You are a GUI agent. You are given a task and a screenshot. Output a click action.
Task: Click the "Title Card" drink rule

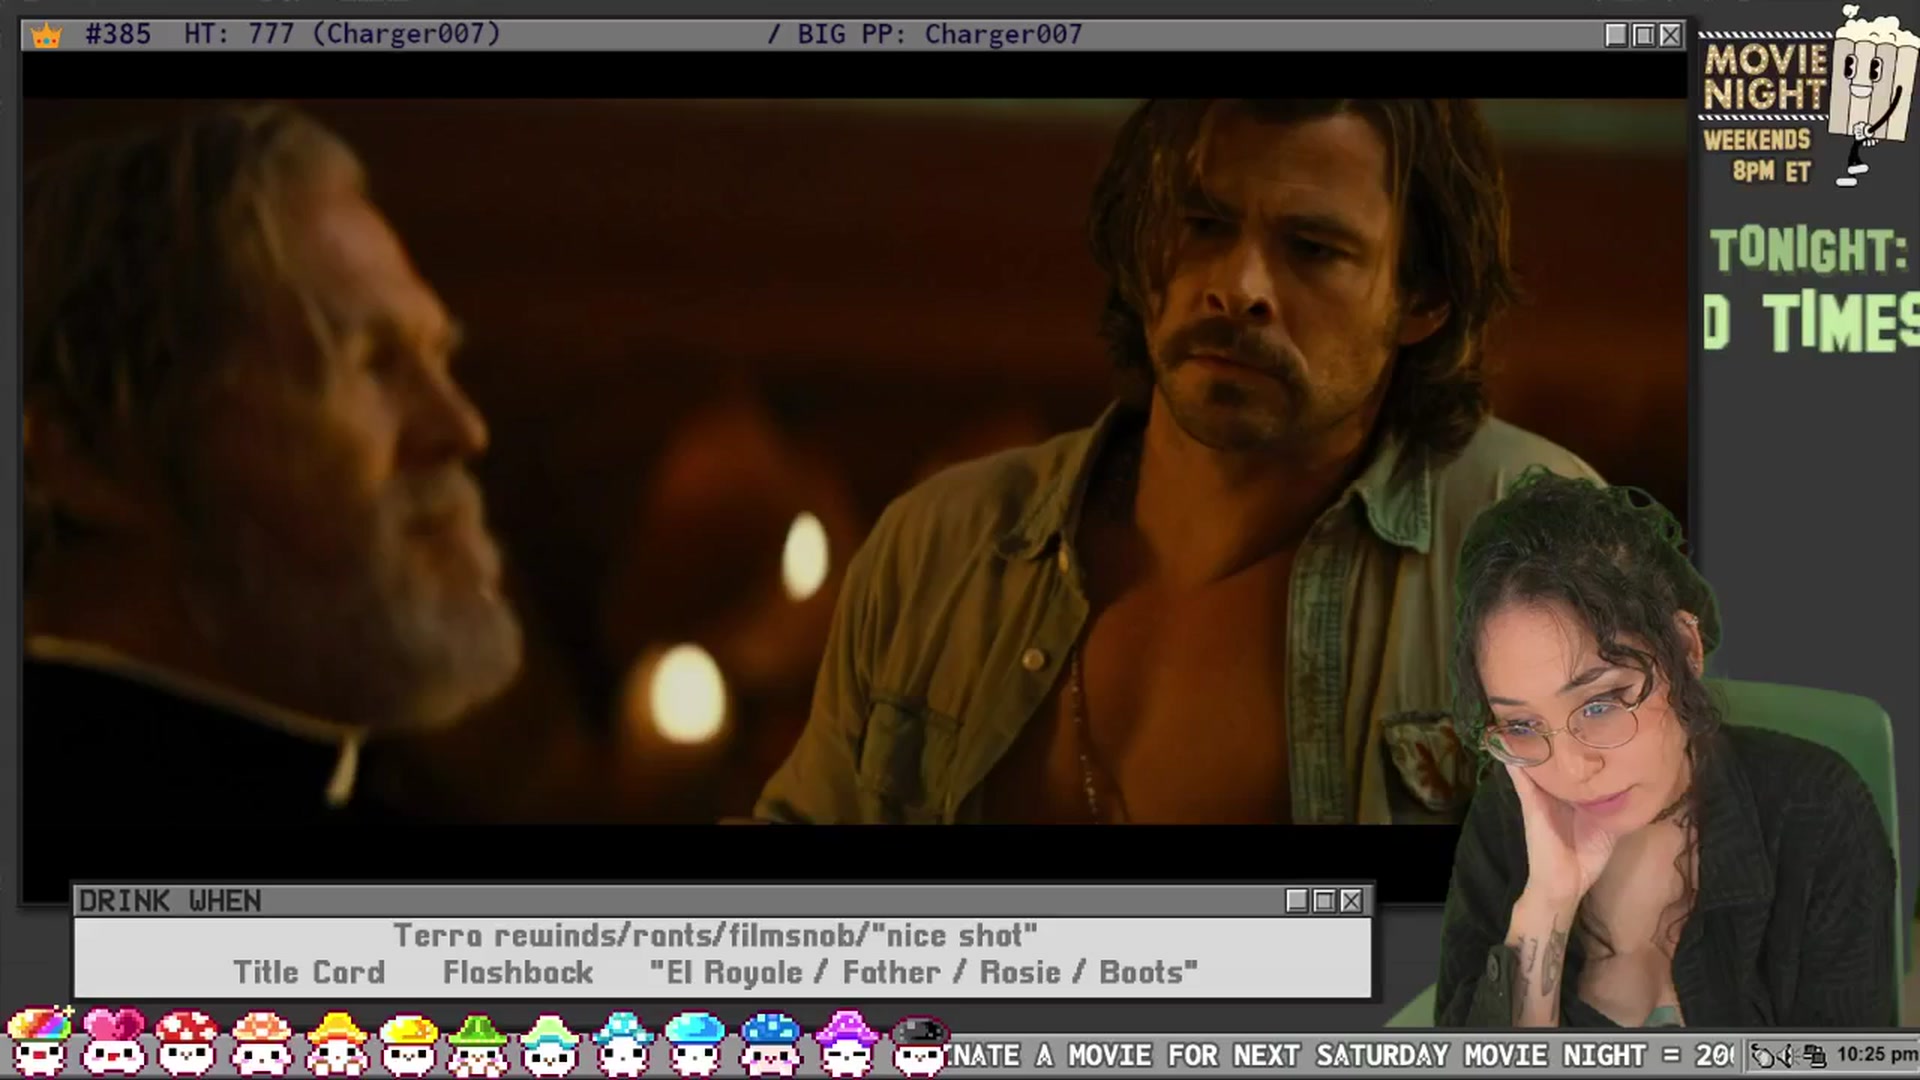[309, 973]
